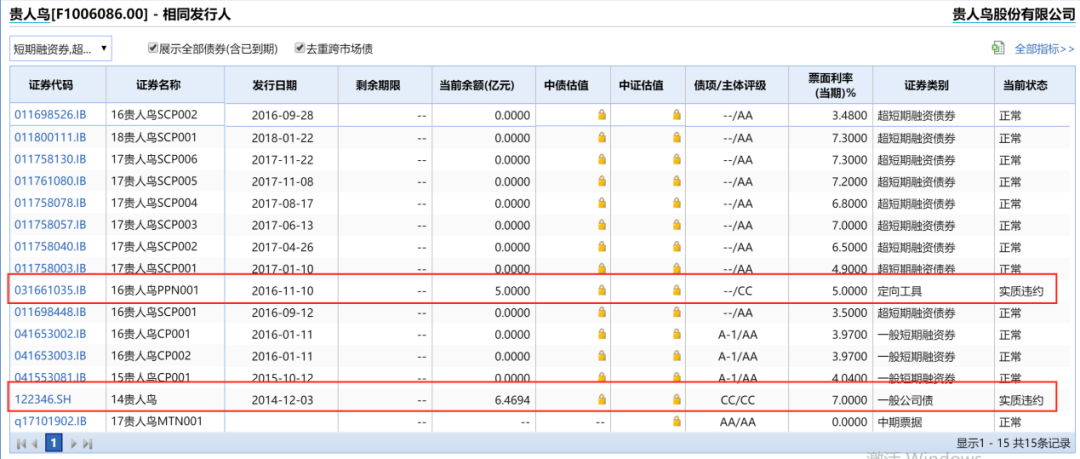Viewport: 1080px width, 459px height.
Task: Select page number 1 in pagination
Action: point(54,442)
